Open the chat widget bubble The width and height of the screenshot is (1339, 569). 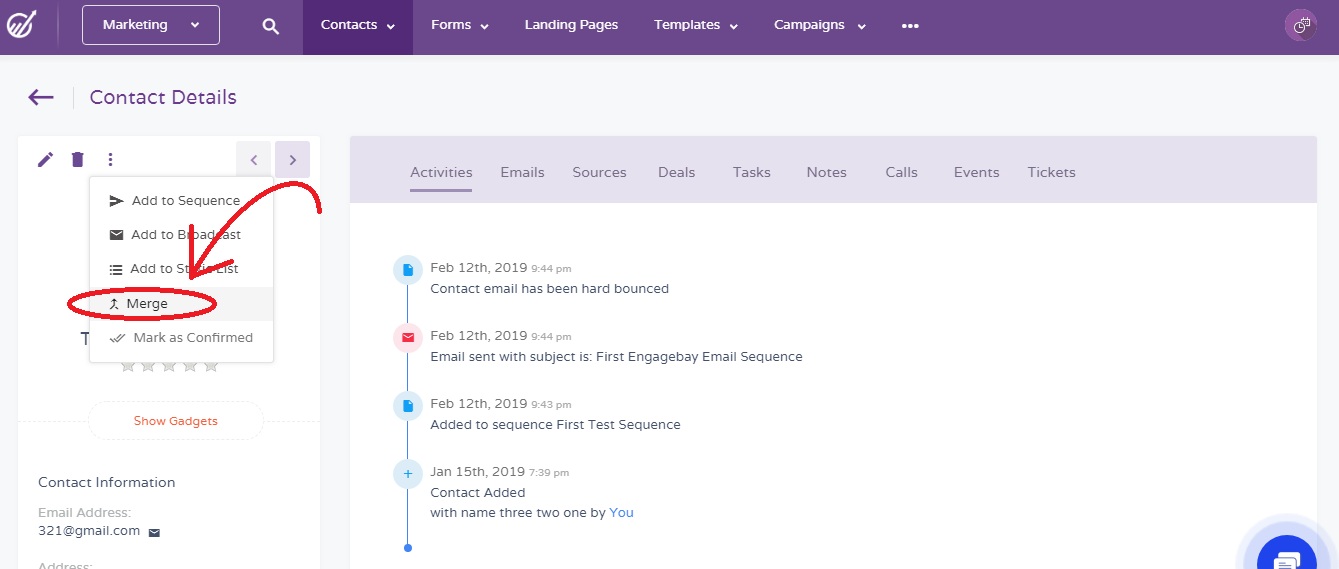(x=1288, y=553)
